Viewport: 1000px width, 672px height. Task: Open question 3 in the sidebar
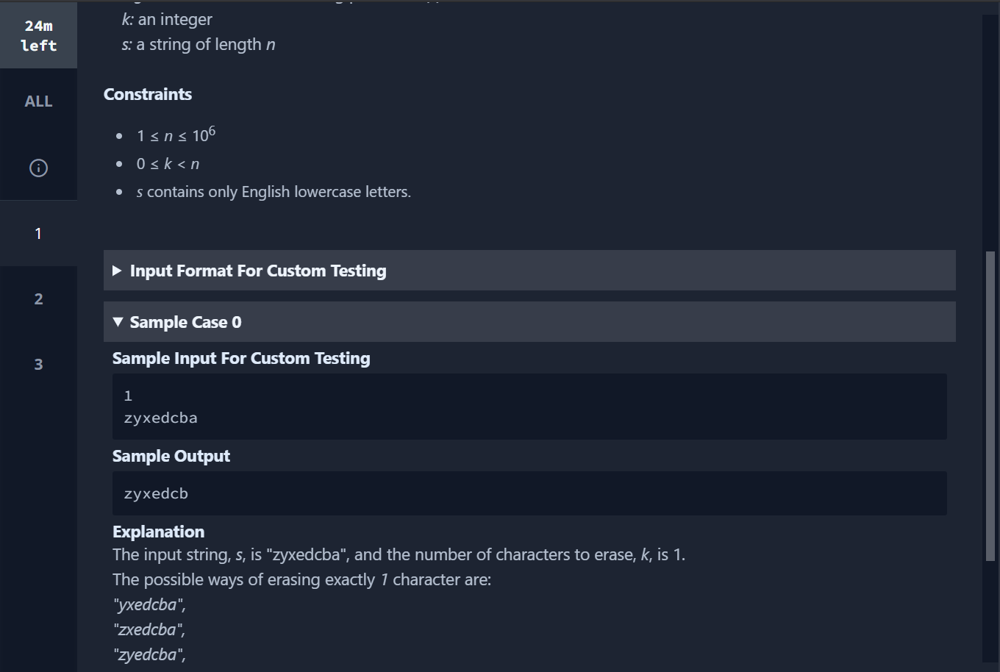click(x=38, y=365)
